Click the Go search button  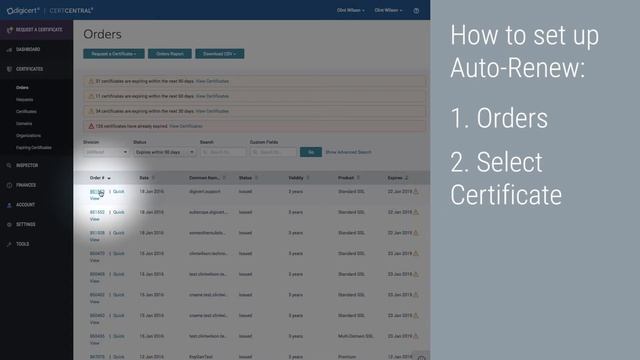tap(311, 152)
